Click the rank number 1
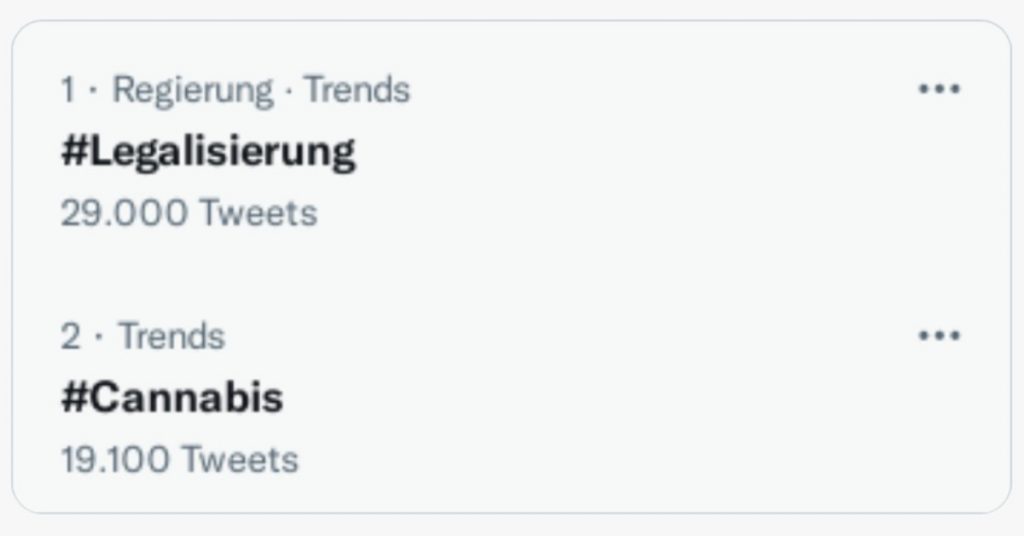Image resolution: width=1024 pixels, height=536 pixels. point(68,90)
